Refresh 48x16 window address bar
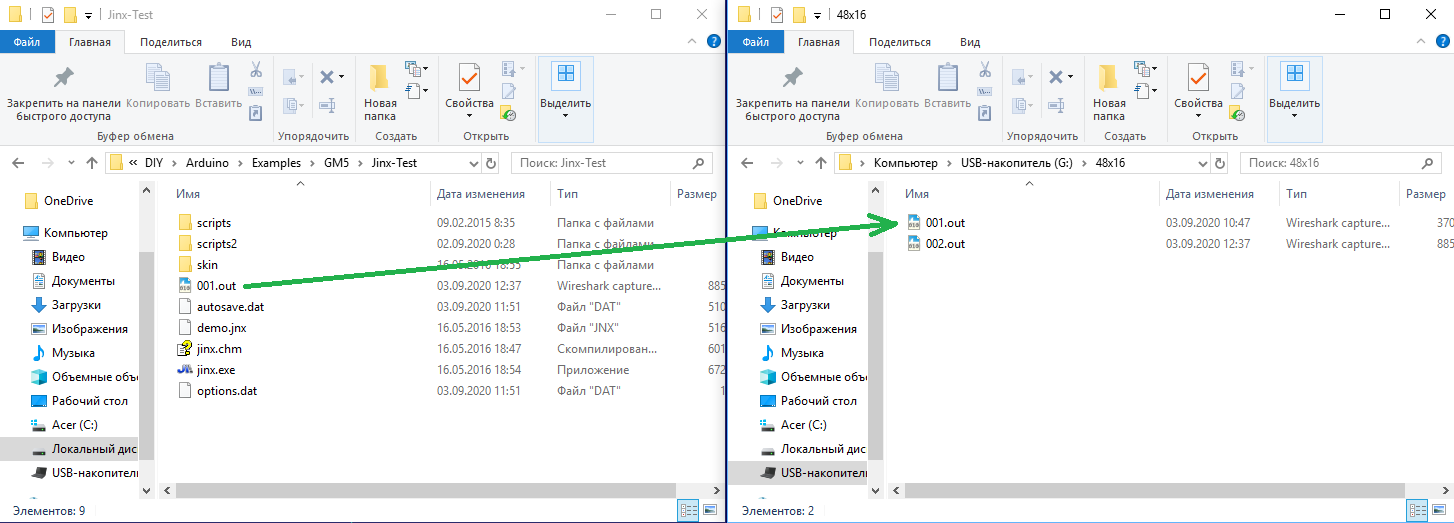The height and width of the screenshot is (523, 1454). [1219, 162]
